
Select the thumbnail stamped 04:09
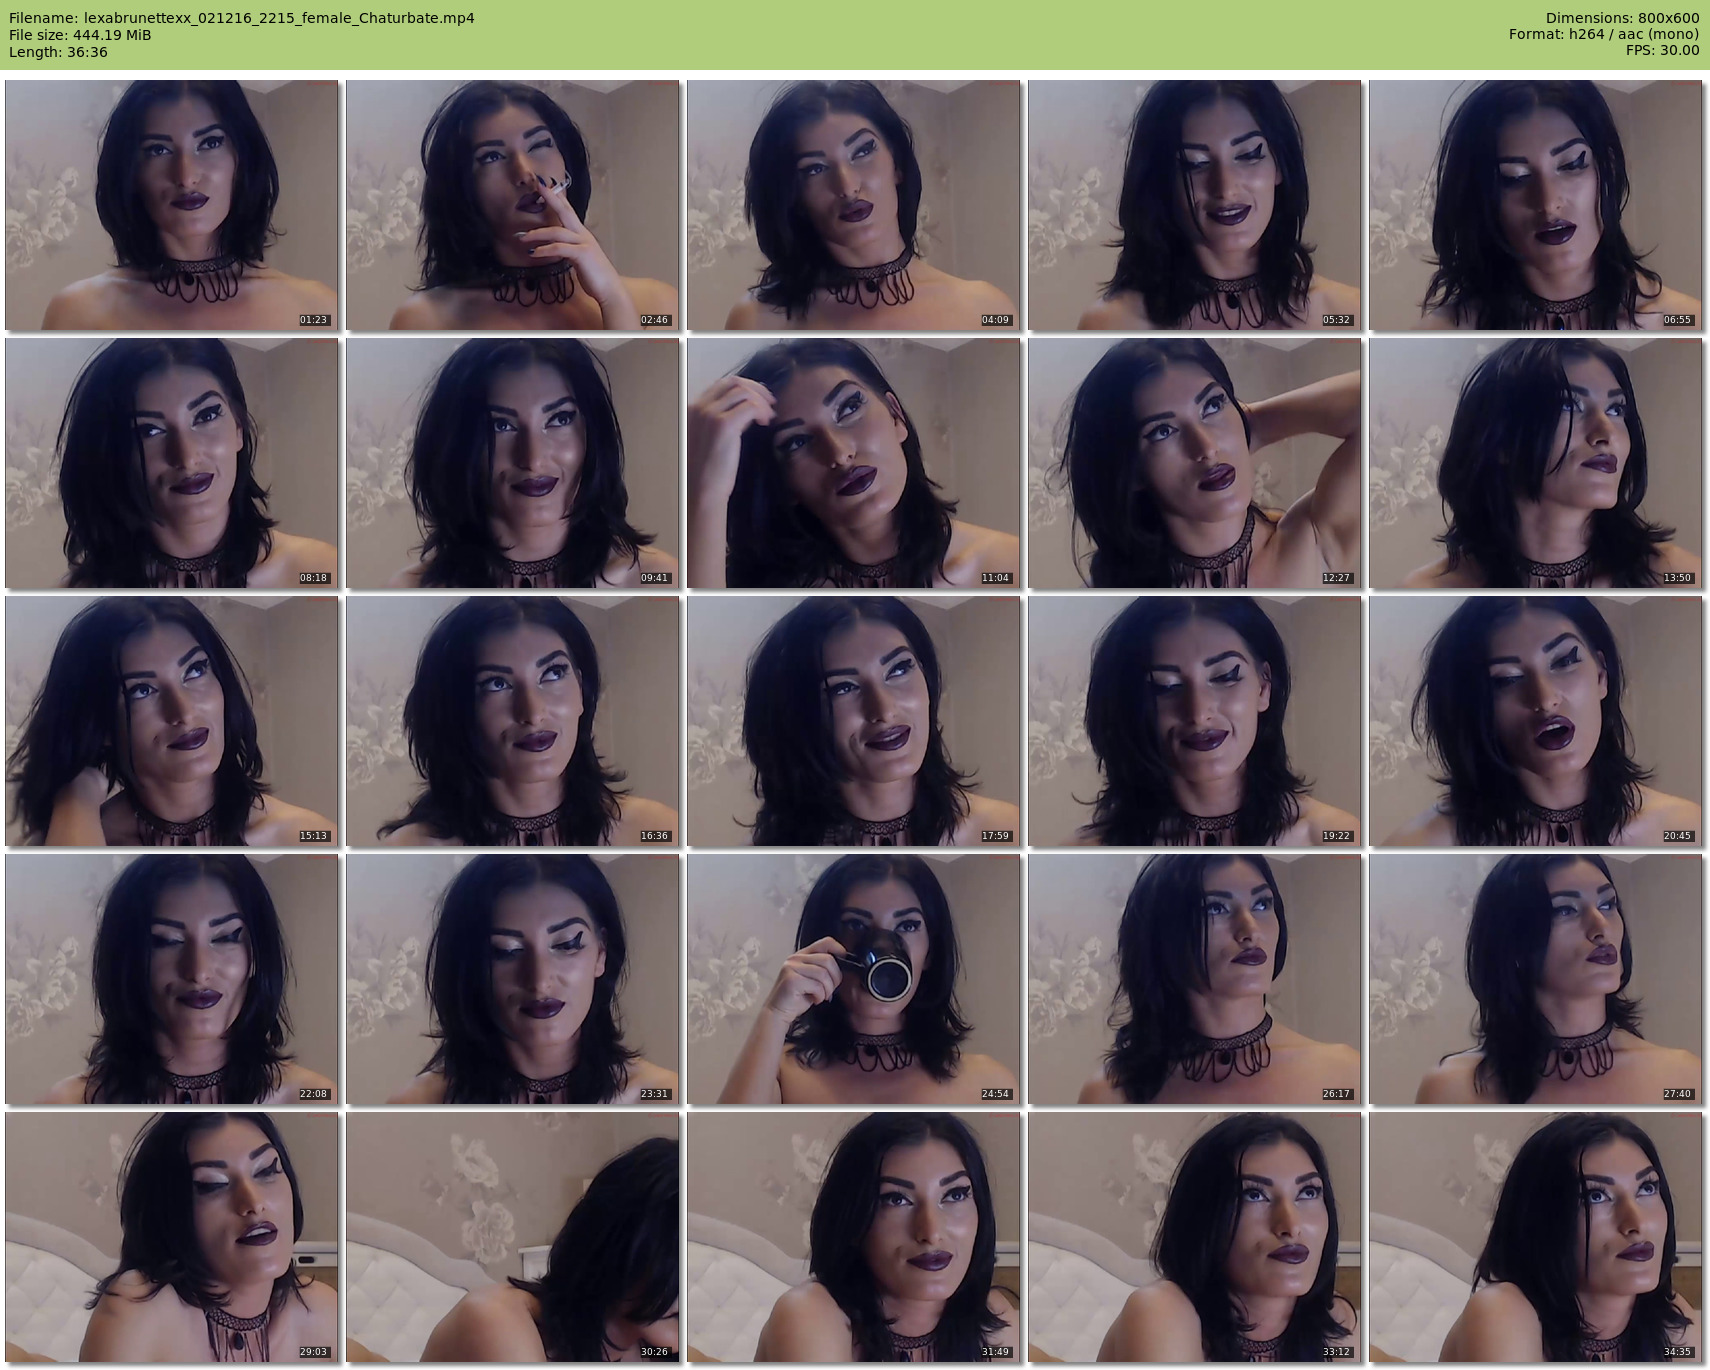(854, 205)
